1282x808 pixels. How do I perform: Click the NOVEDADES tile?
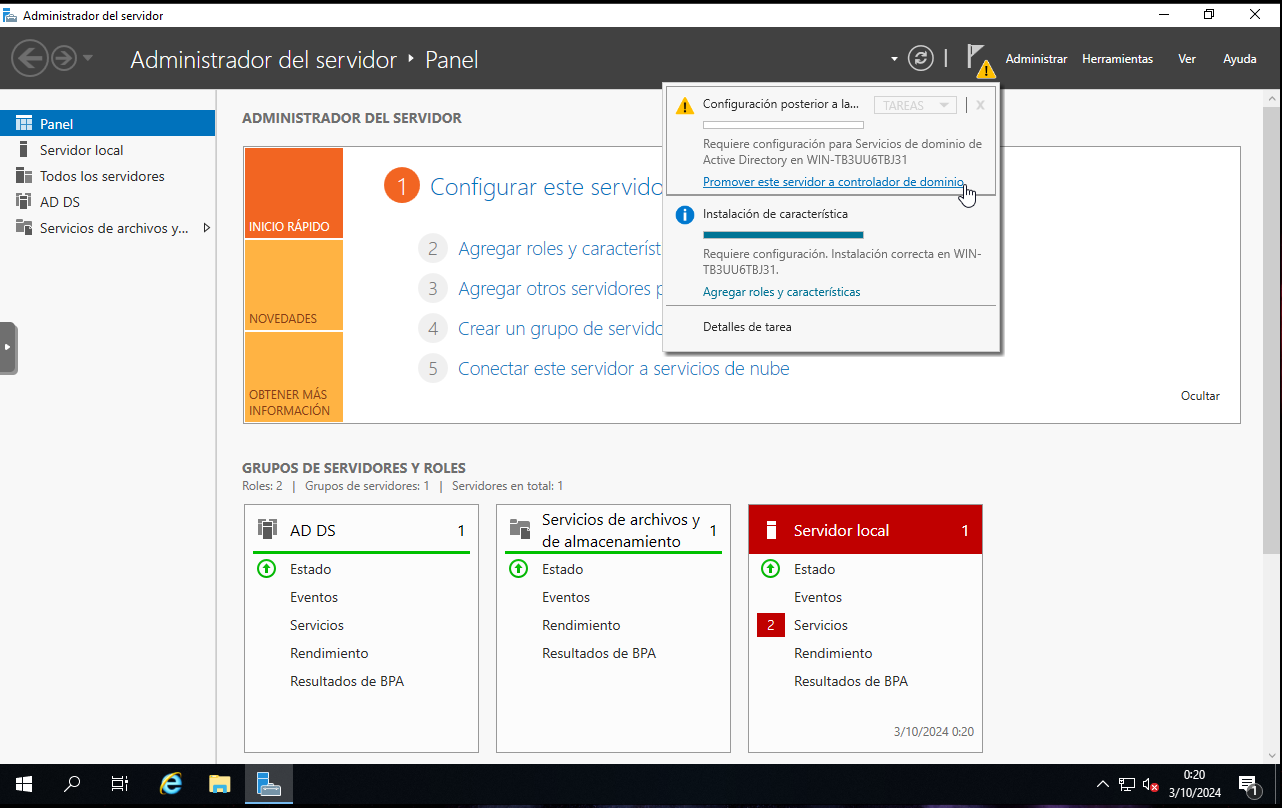coord(294,285)
